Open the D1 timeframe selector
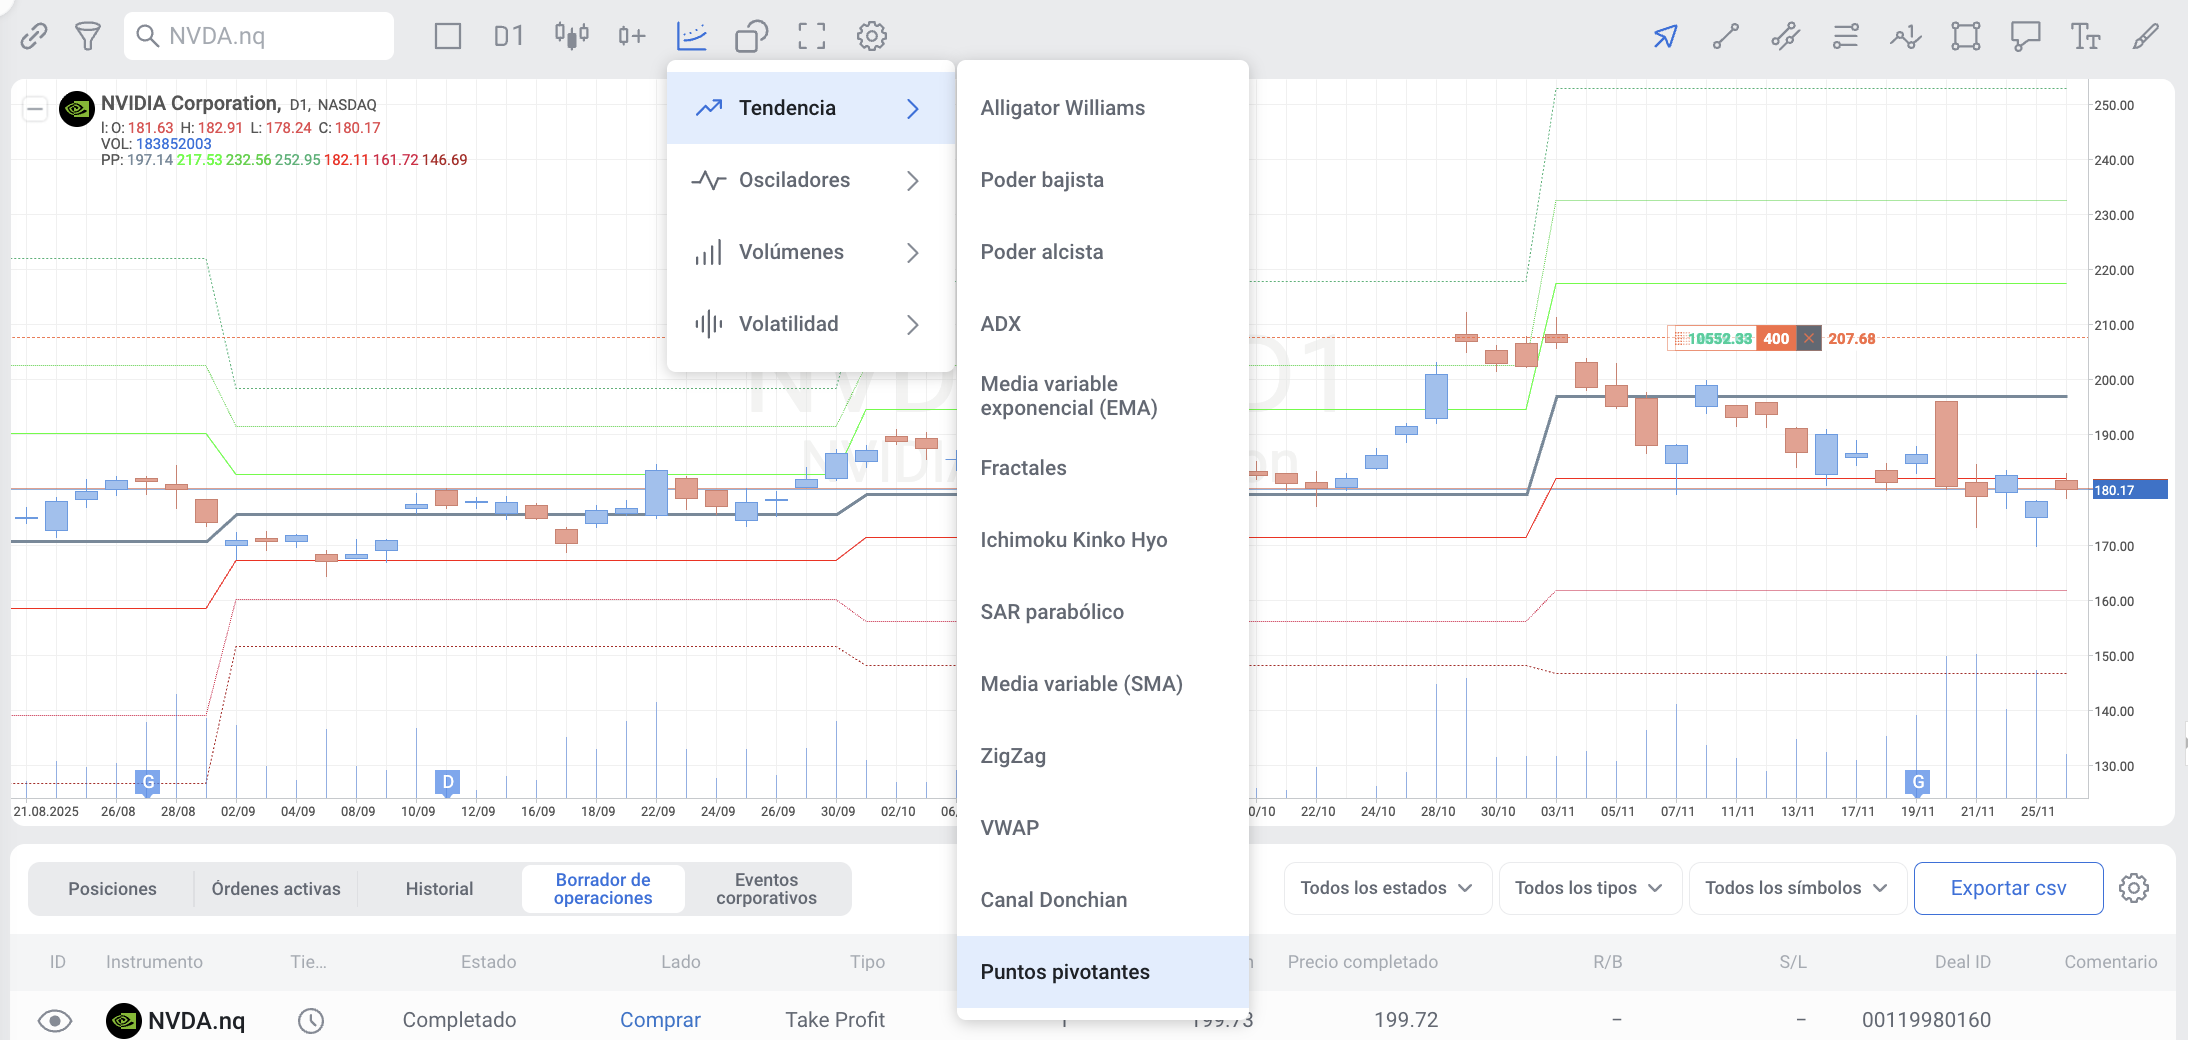Image resolution: width=2188 pixels, height=1040 pixels. (x=508, y=37)
